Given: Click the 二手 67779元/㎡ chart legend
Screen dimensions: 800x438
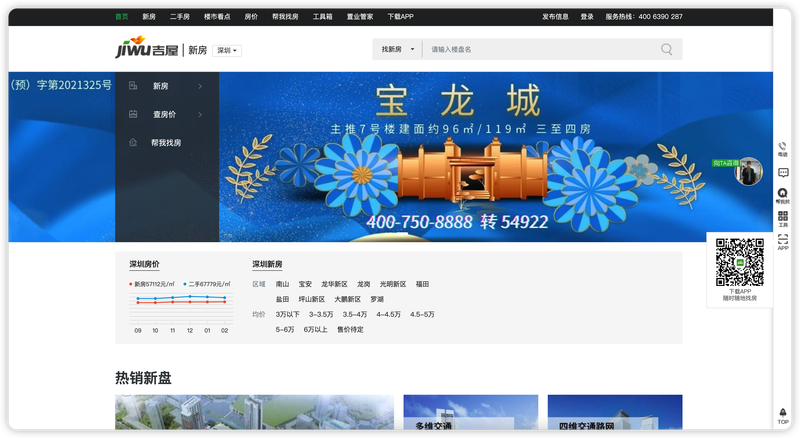Looking at the screenshot, I should tap(207, 284).
